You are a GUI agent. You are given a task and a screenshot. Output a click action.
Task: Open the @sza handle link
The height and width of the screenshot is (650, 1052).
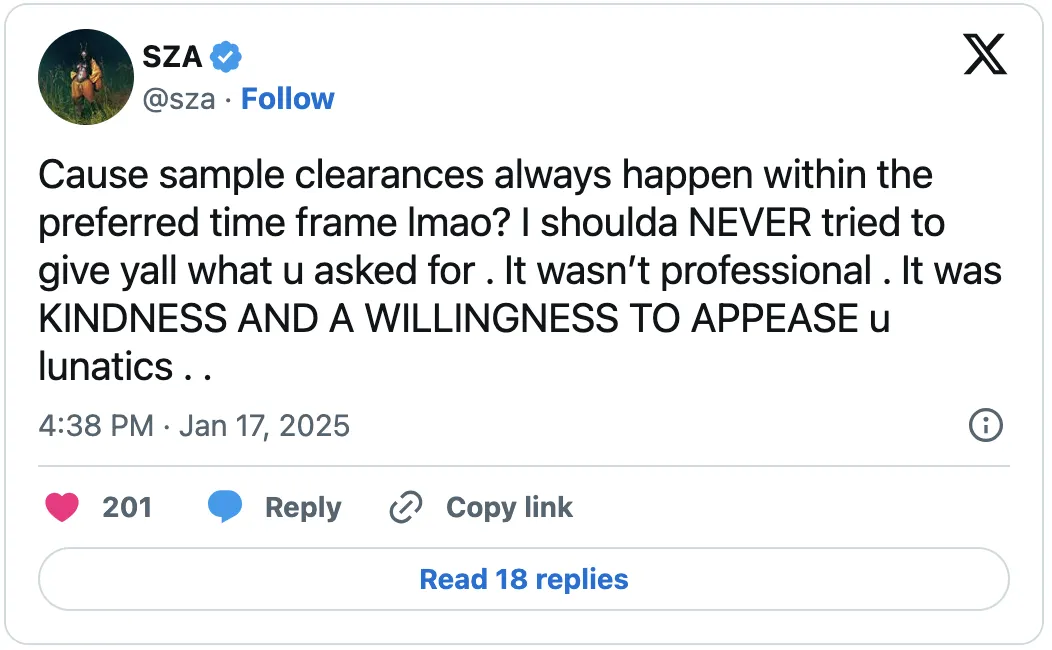(x=178, y=99)
